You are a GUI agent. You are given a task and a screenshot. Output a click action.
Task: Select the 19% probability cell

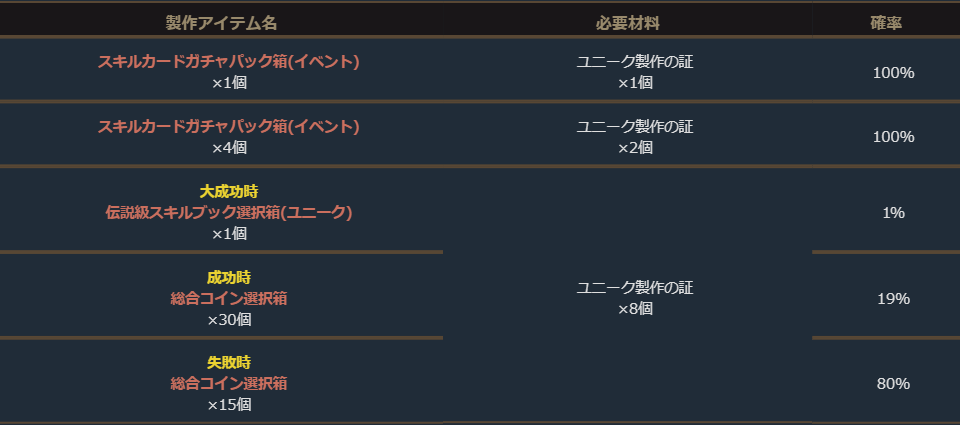(893, 298)
